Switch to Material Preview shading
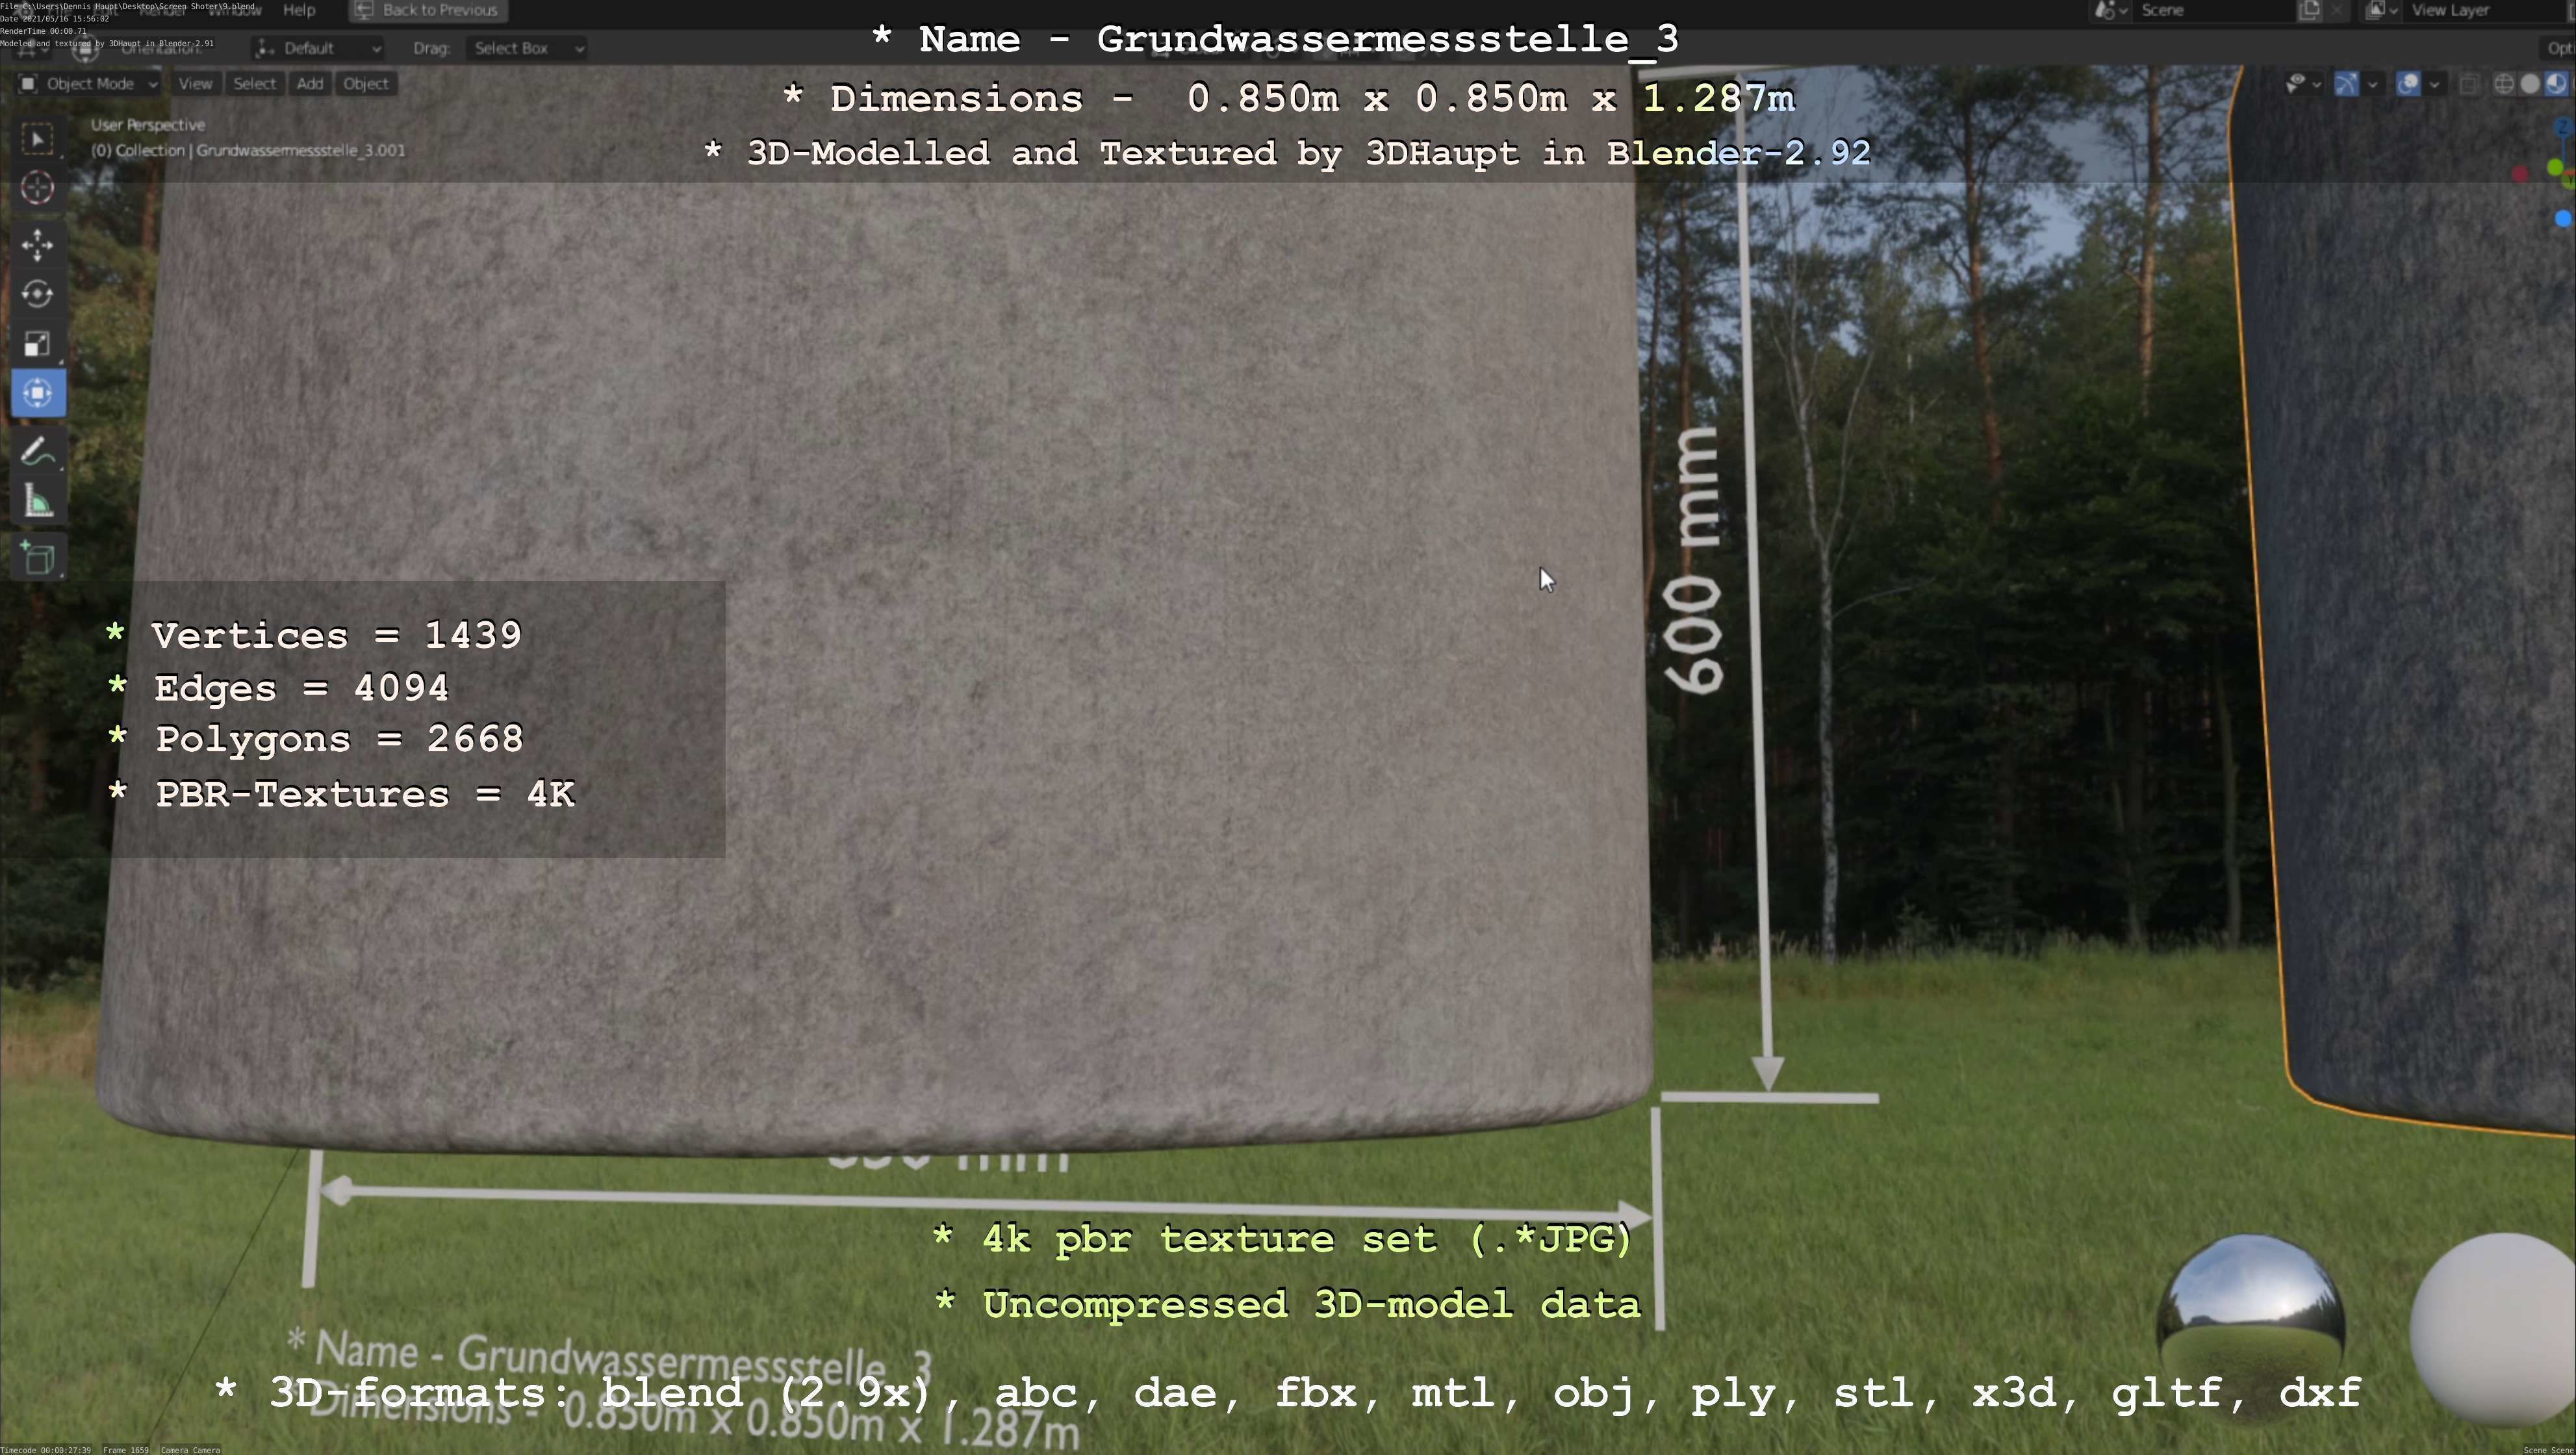The height and width of the screenshot is (1455, 2576). pyautogui.click(x=2556, y=84)
